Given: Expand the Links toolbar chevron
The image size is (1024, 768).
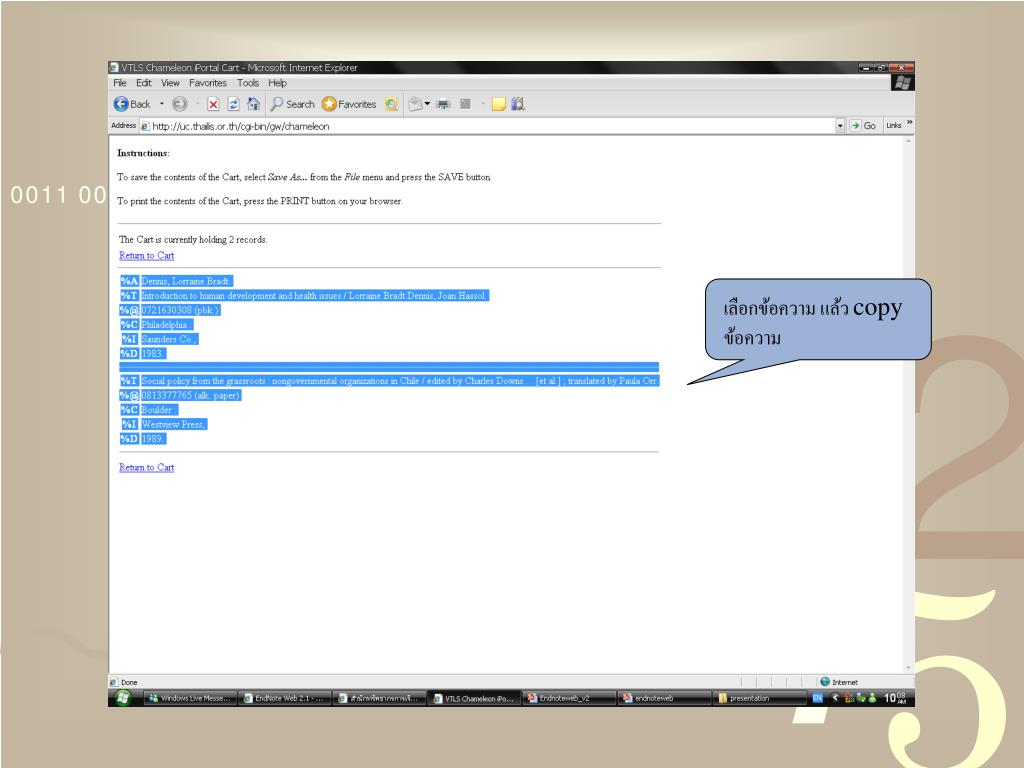Looking at the screenshot, I should [909, 123].
